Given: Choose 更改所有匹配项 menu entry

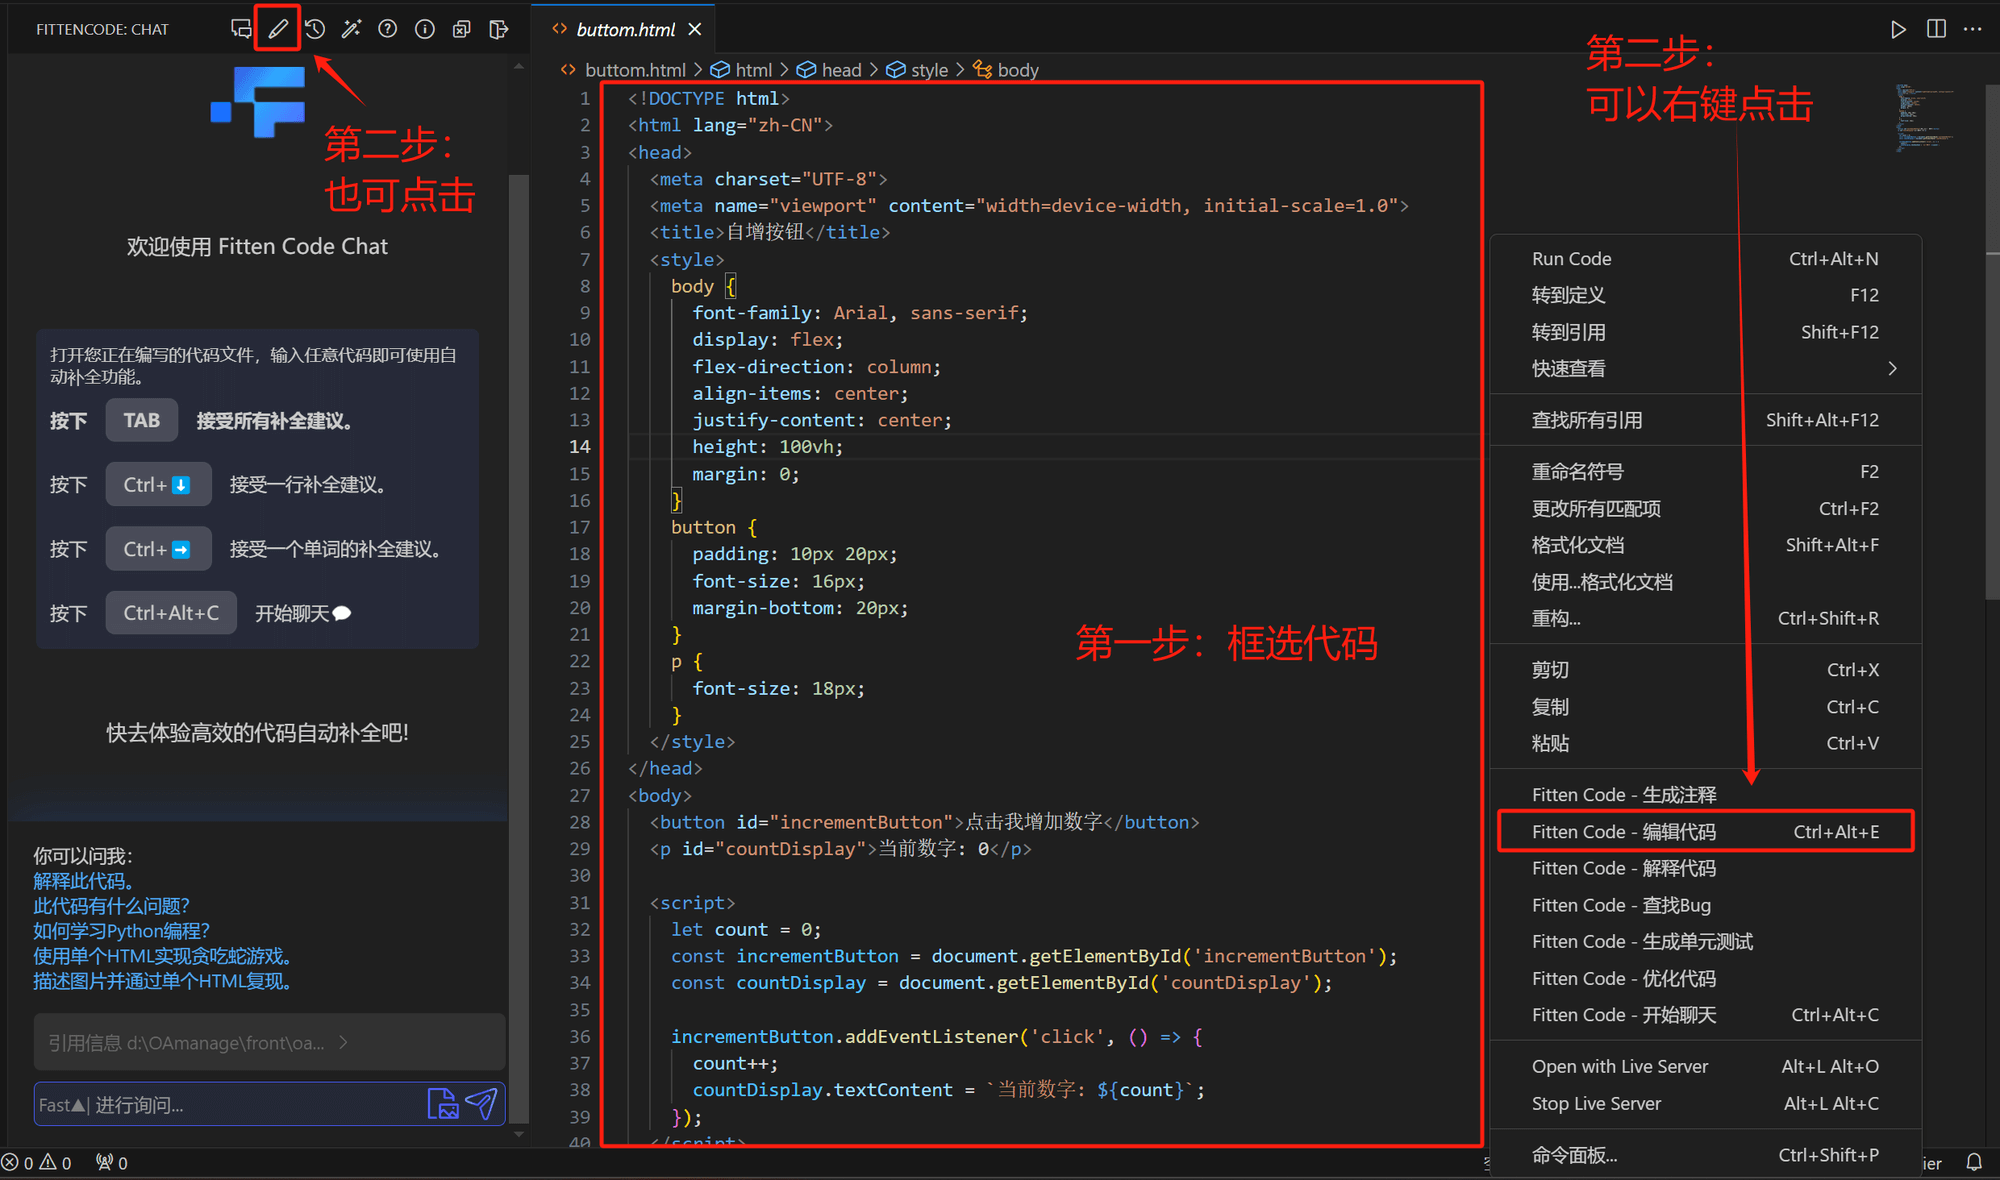Looking at the screenshot, I should tap(1705, 509).
